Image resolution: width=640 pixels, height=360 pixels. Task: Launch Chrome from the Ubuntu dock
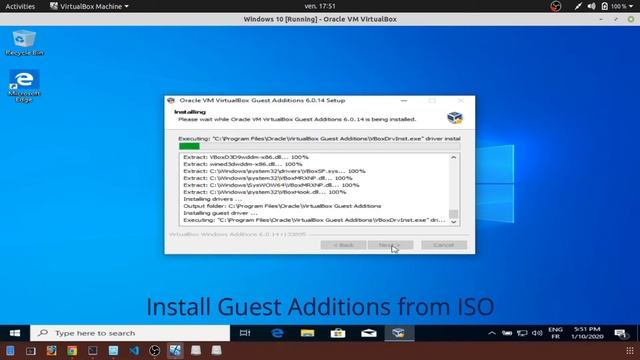pos(72,351)
